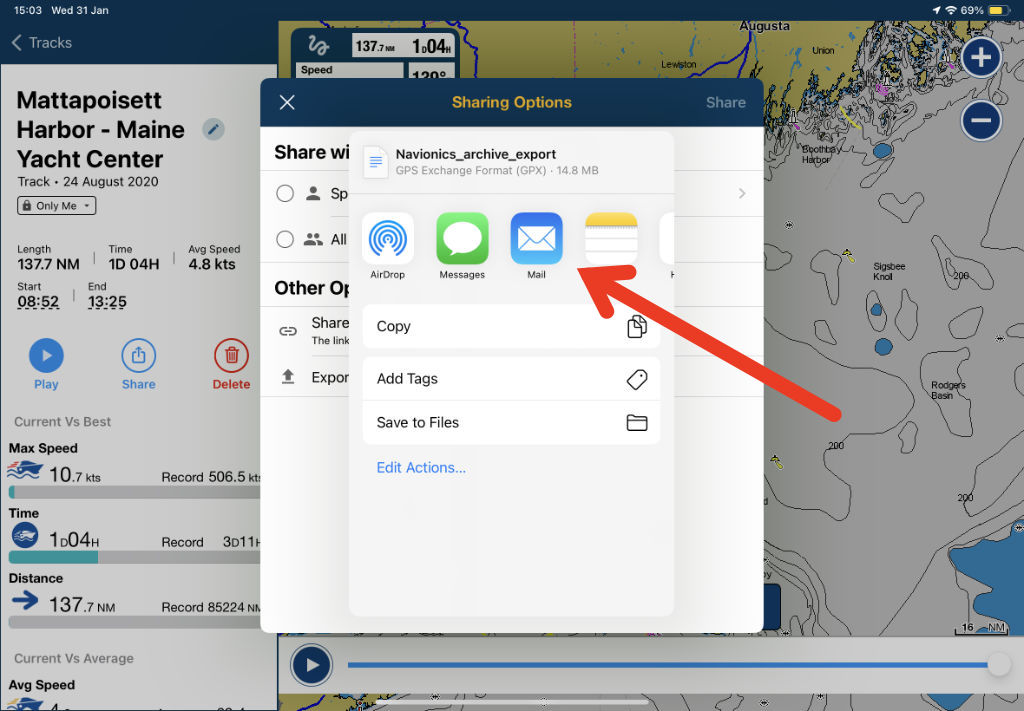This screenshot has height=711, width=1024.
Task: Tap the Time 1D 04H value
Action: click(134, 264)
